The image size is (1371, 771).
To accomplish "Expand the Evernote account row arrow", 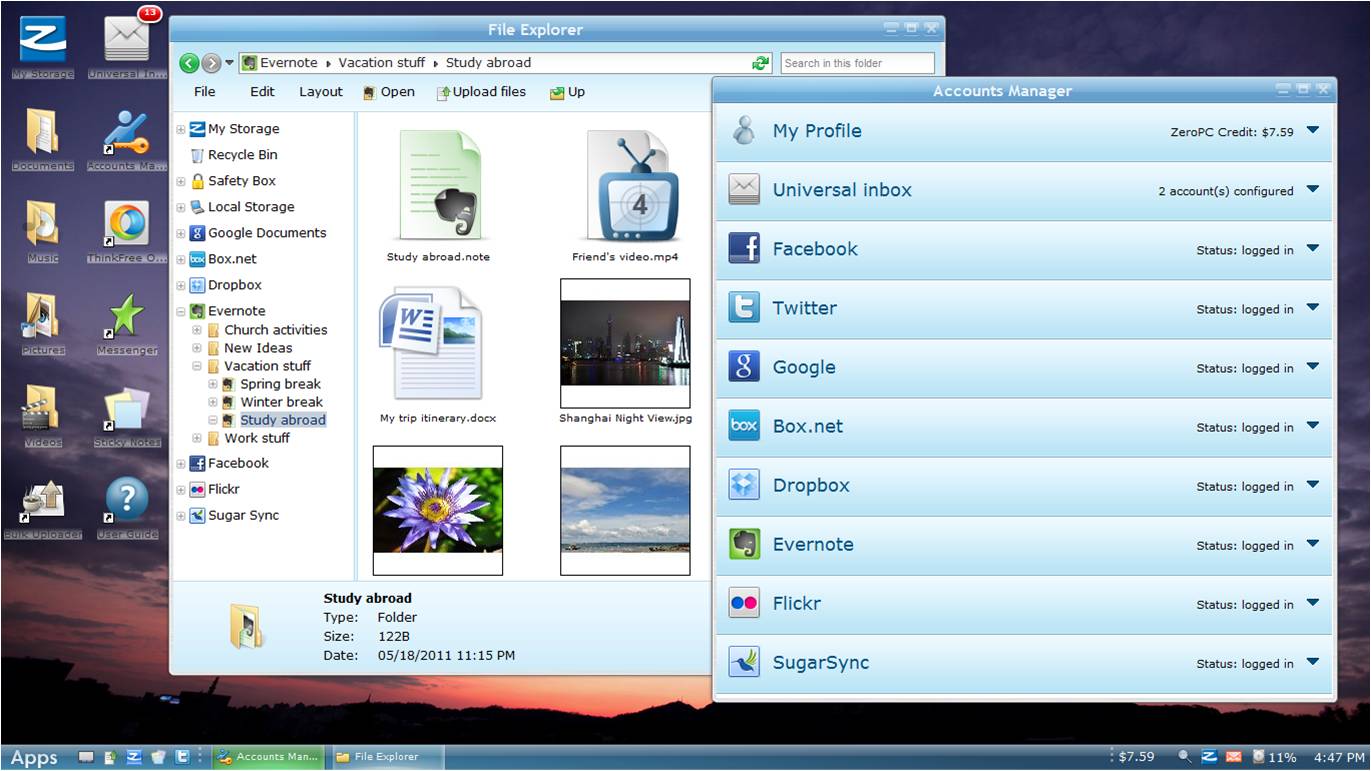I will [x=1313, y=544].
